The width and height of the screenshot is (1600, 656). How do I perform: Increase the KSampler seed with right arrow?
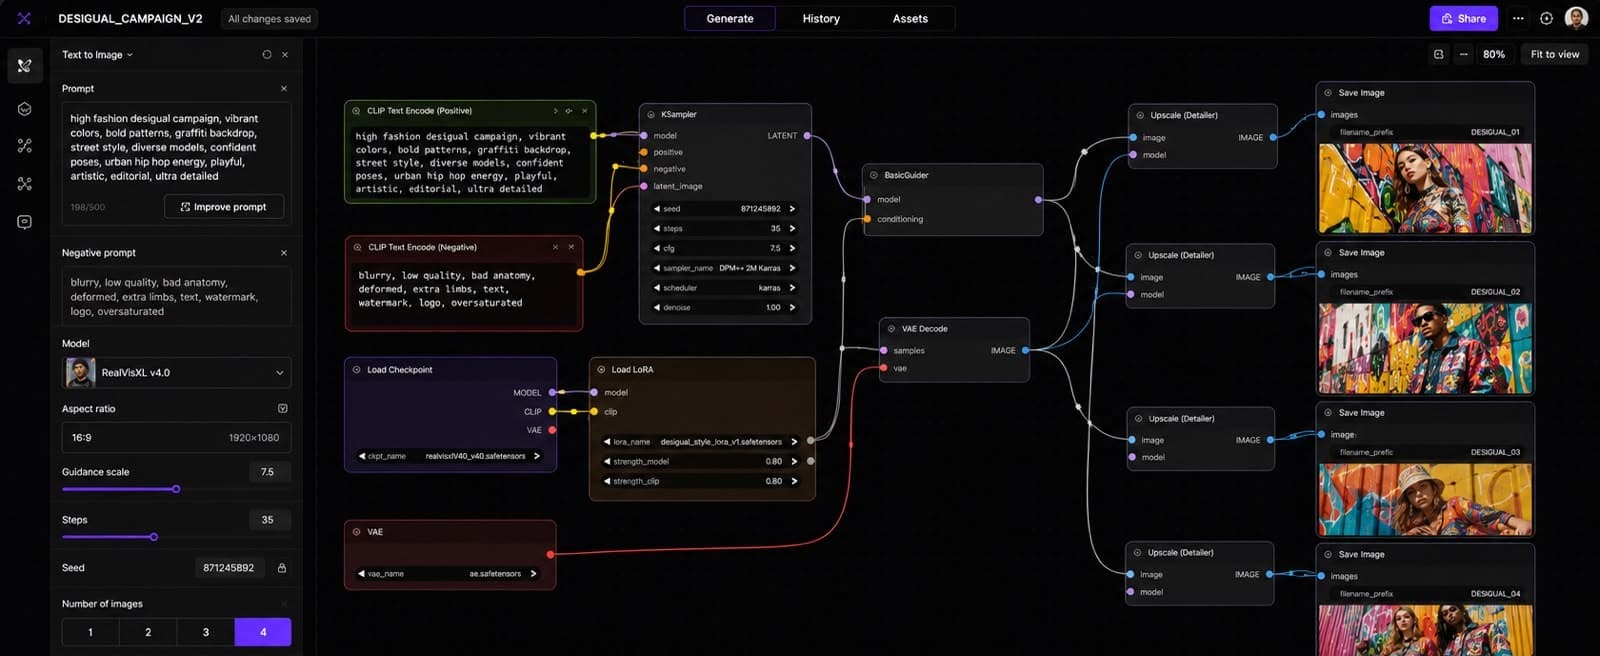(792, 209)
